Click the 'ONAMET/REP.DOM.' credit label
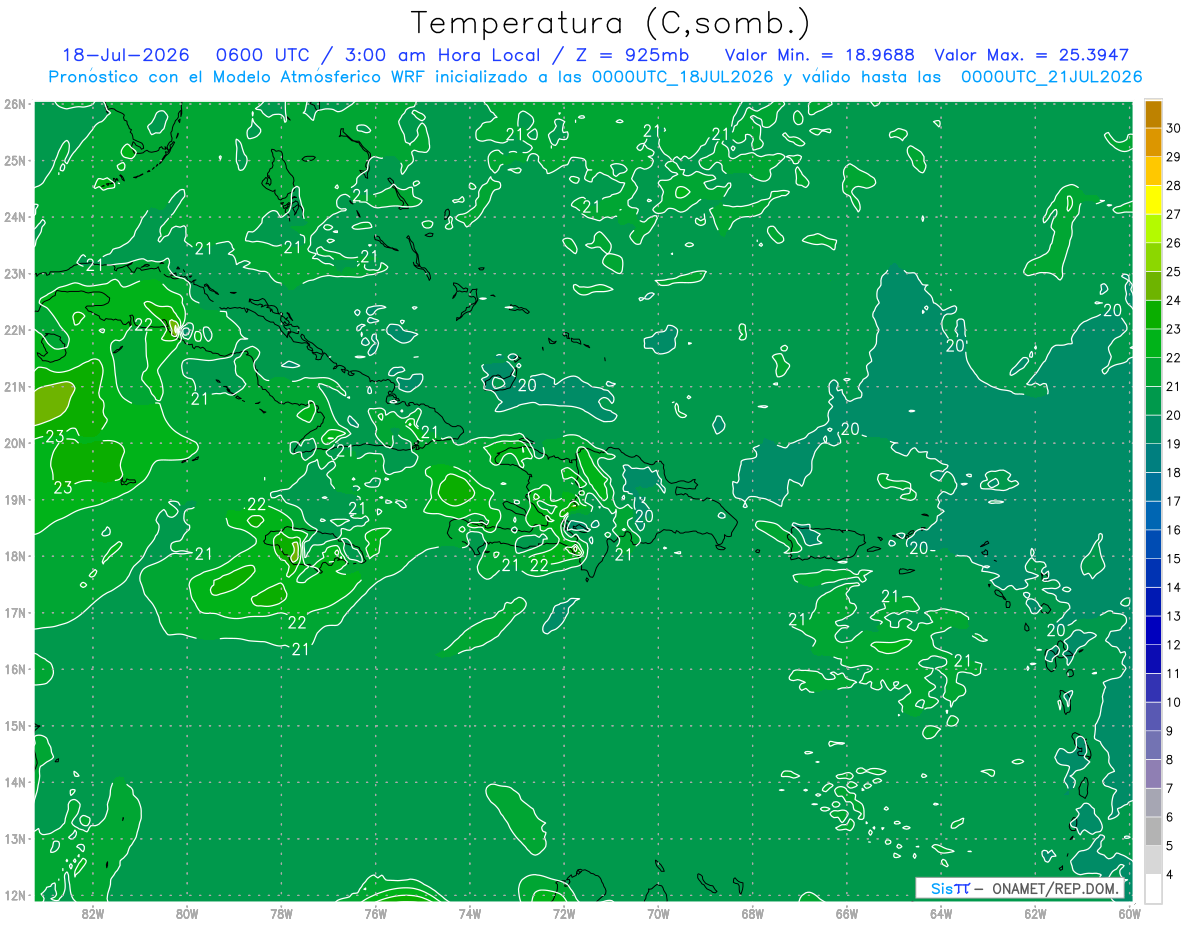The image size is (1200, 927). coord(1056,889)
